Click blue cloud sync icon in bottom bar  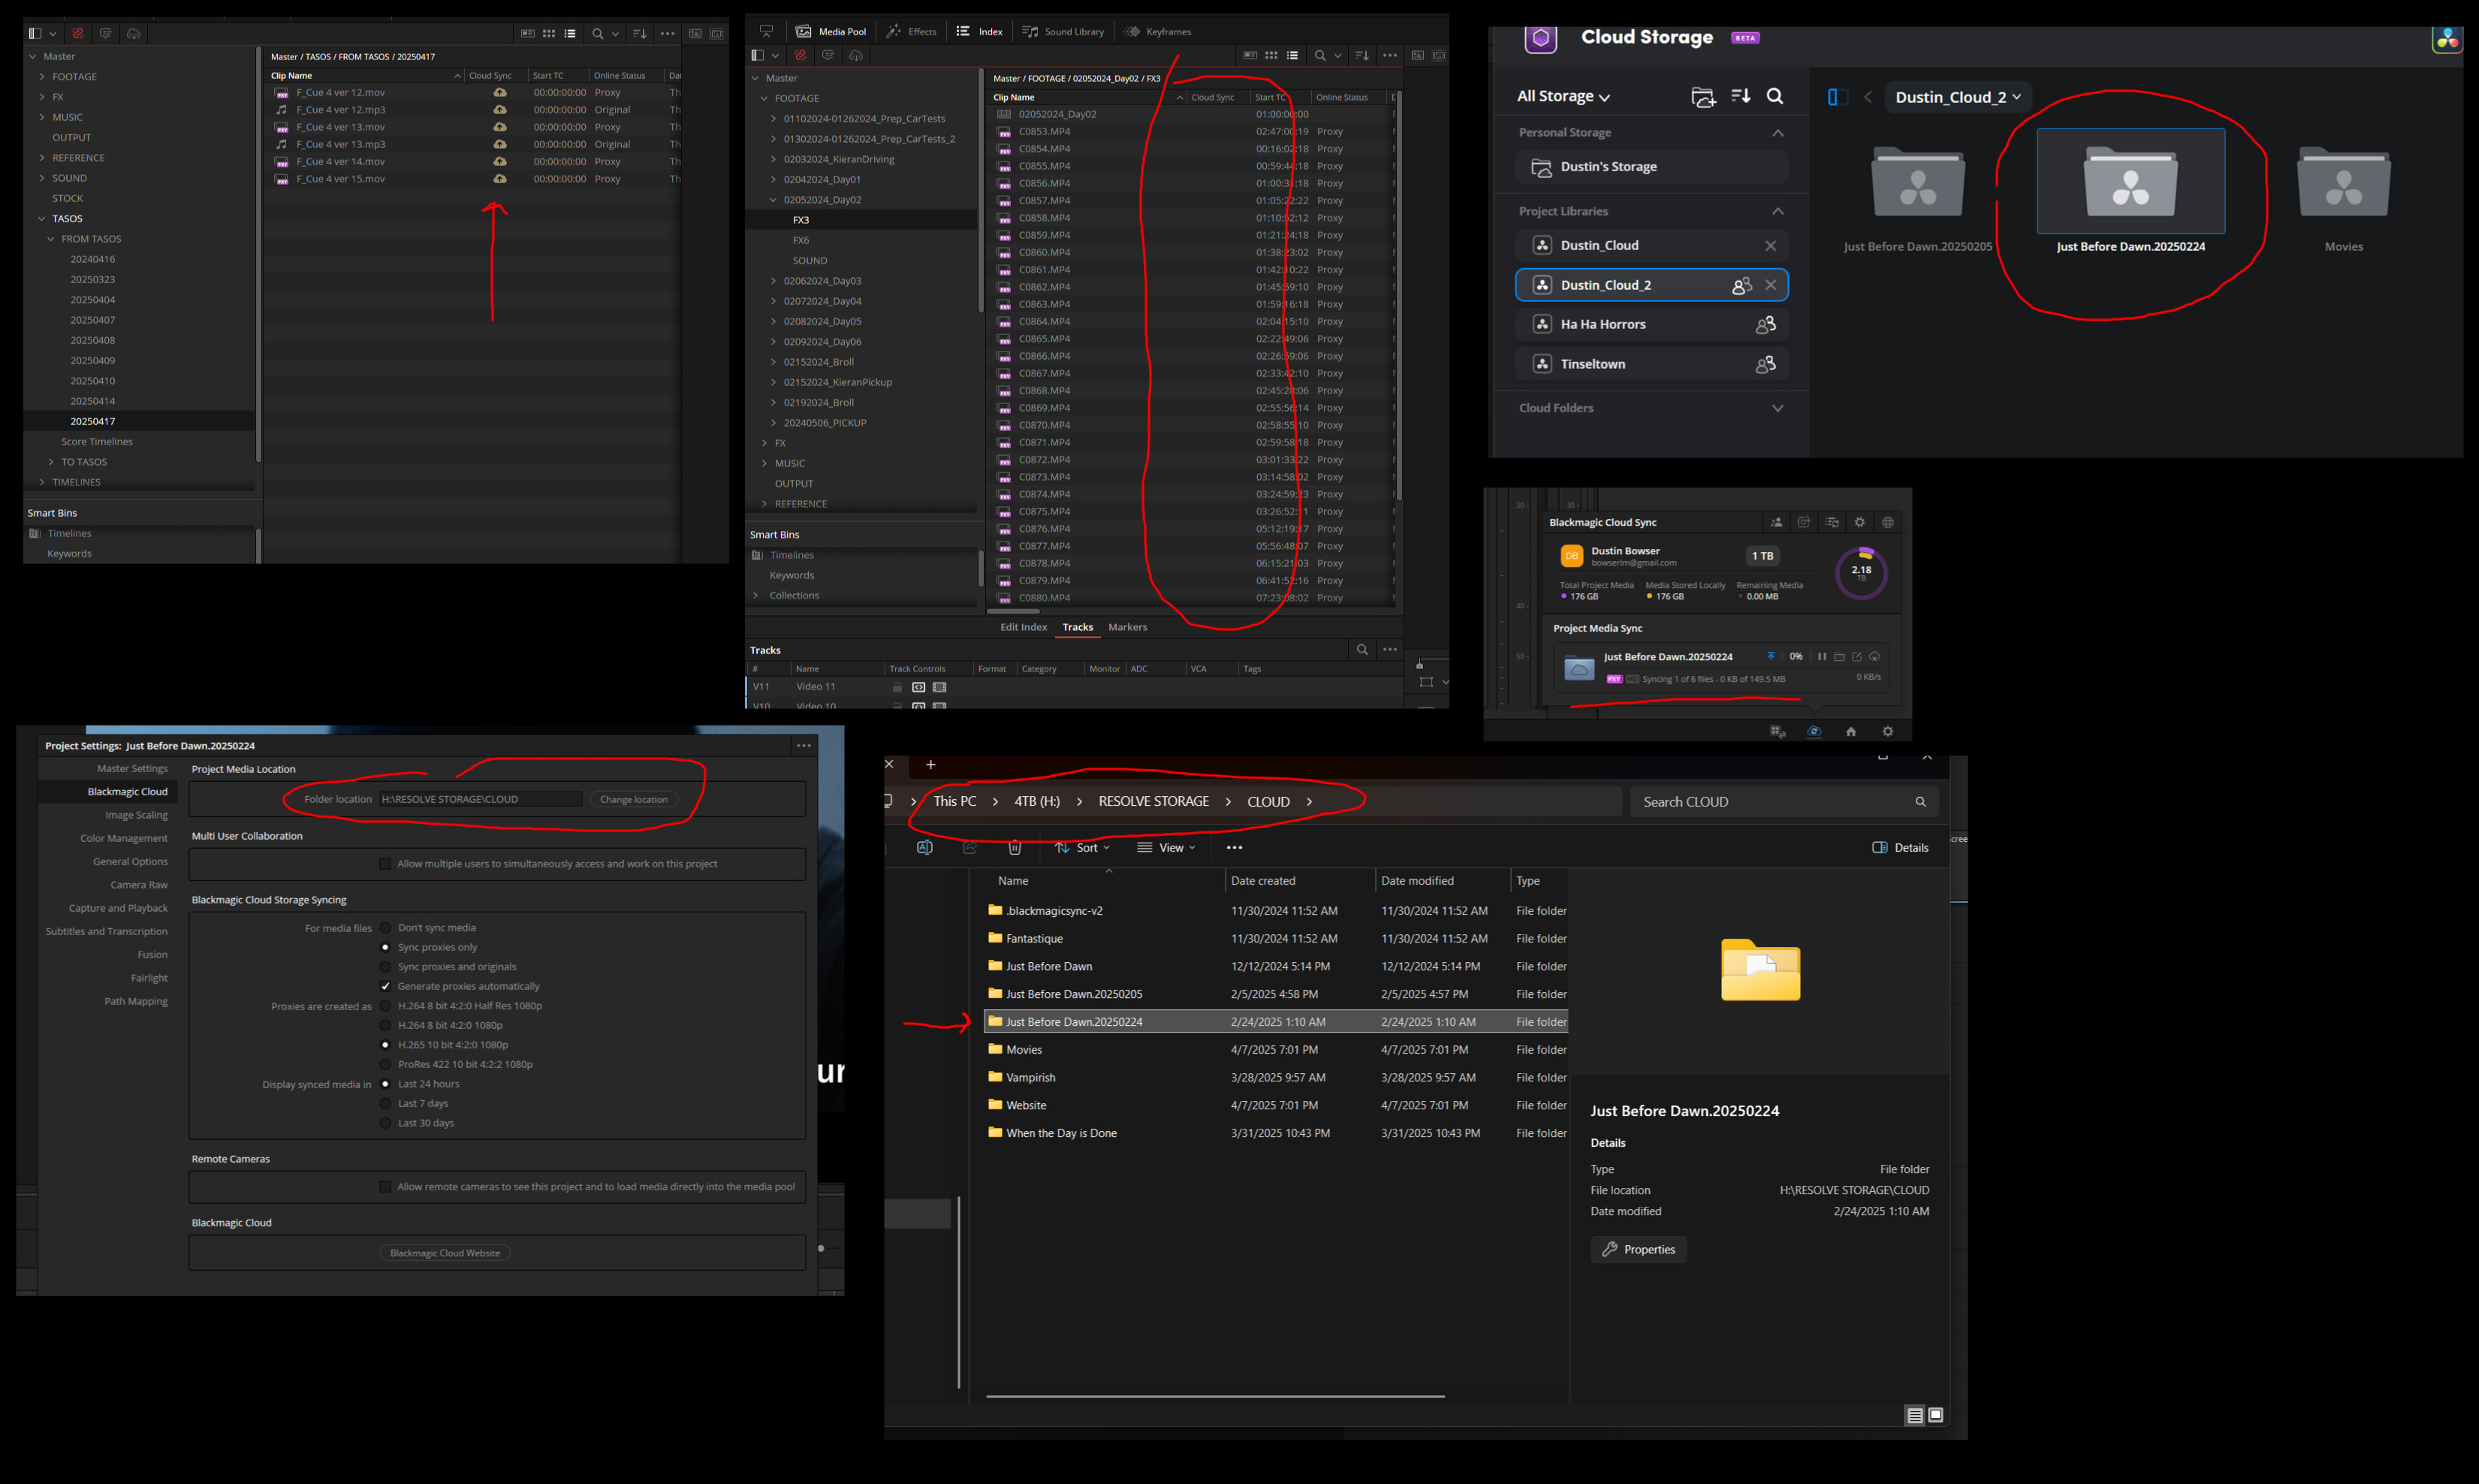[x=1814, y=732]
